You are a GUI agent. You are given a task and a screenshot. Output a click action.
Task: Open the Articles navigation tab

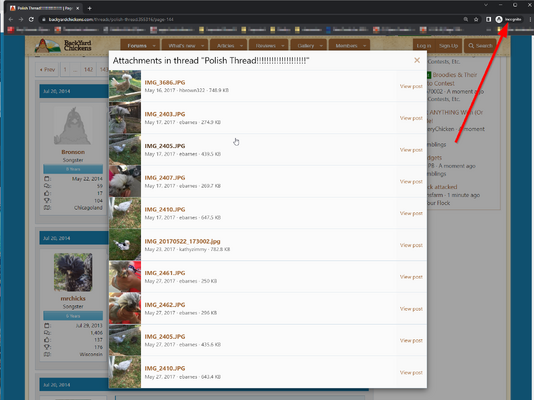point(225,46)
